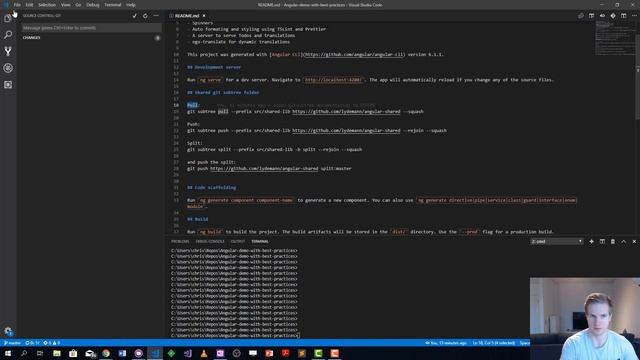Click the line and column status indicator
The height and width of the screenshot is (360, 640).
tap(494, 343)
